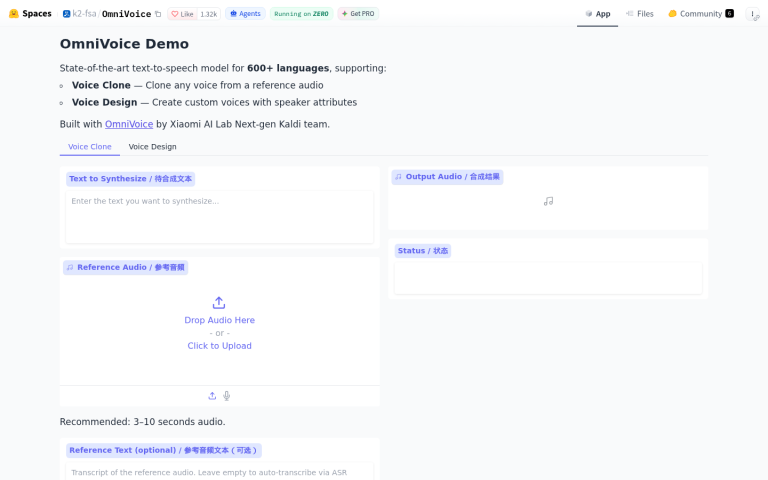Screen dimensions: 768x480
Task: Show the 1.32k likes count
Action: tap(209, 14)
